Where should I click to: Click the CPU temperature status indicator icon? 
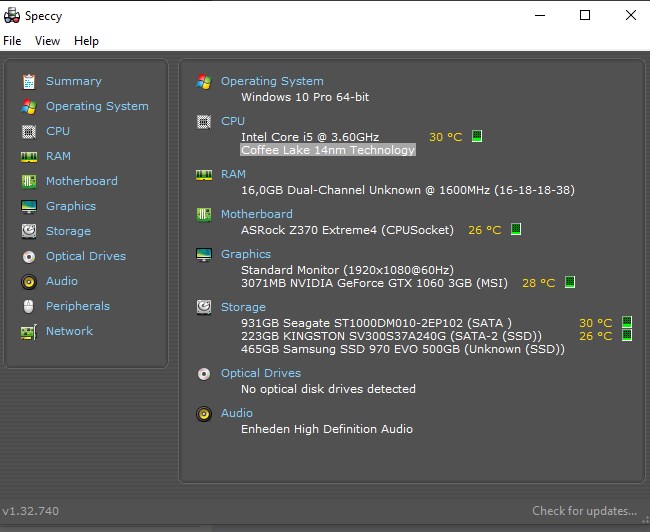(477, 136)
